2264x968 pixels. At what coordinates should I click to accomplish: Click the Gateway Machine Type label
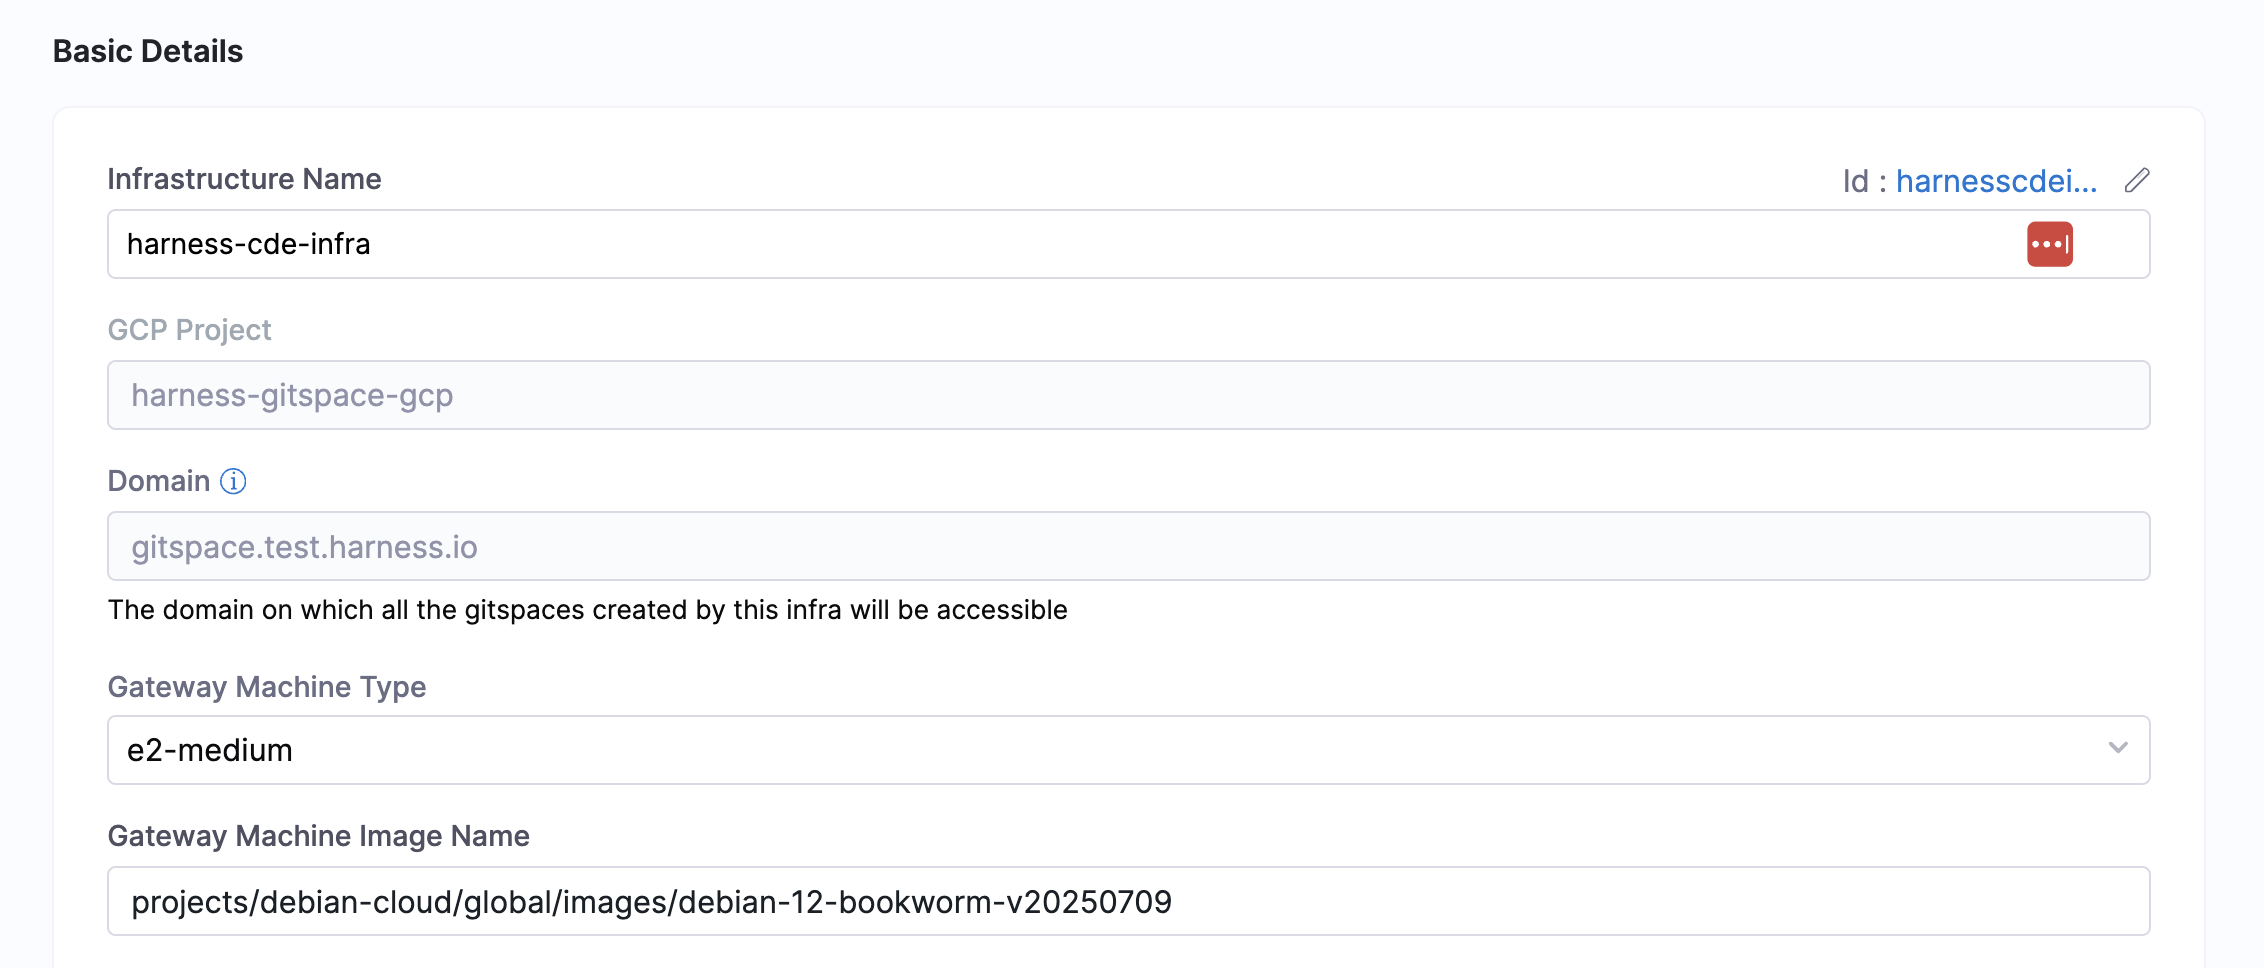pyautogui.click(x=266, y=687)
